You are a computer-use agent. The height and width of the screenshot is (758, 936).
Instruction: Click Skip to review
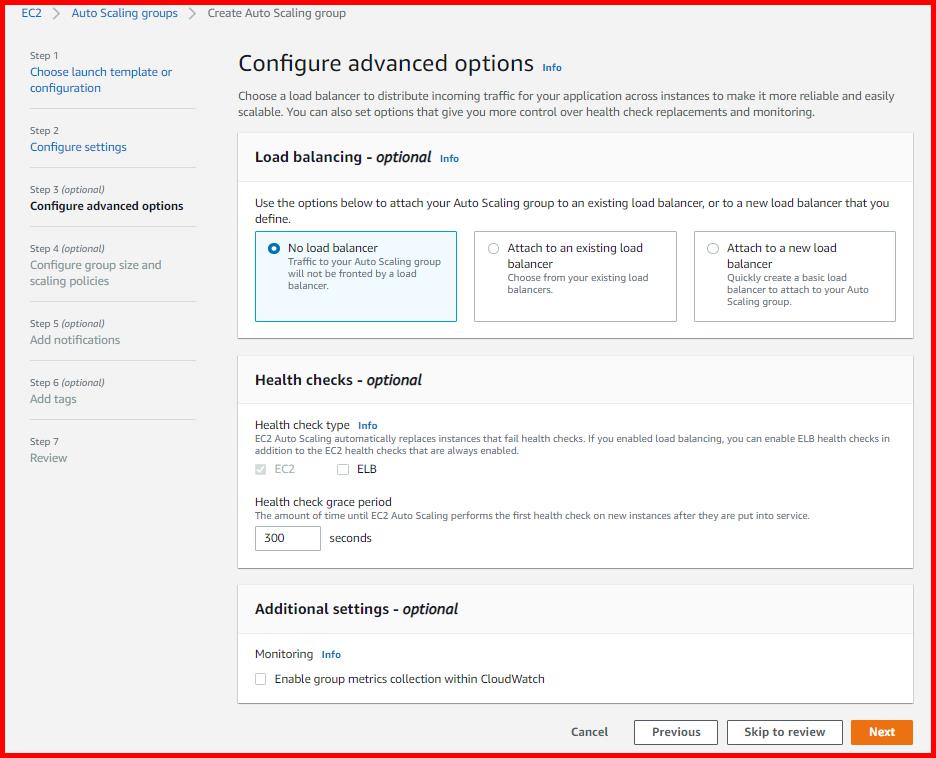[x=784, y=732]
